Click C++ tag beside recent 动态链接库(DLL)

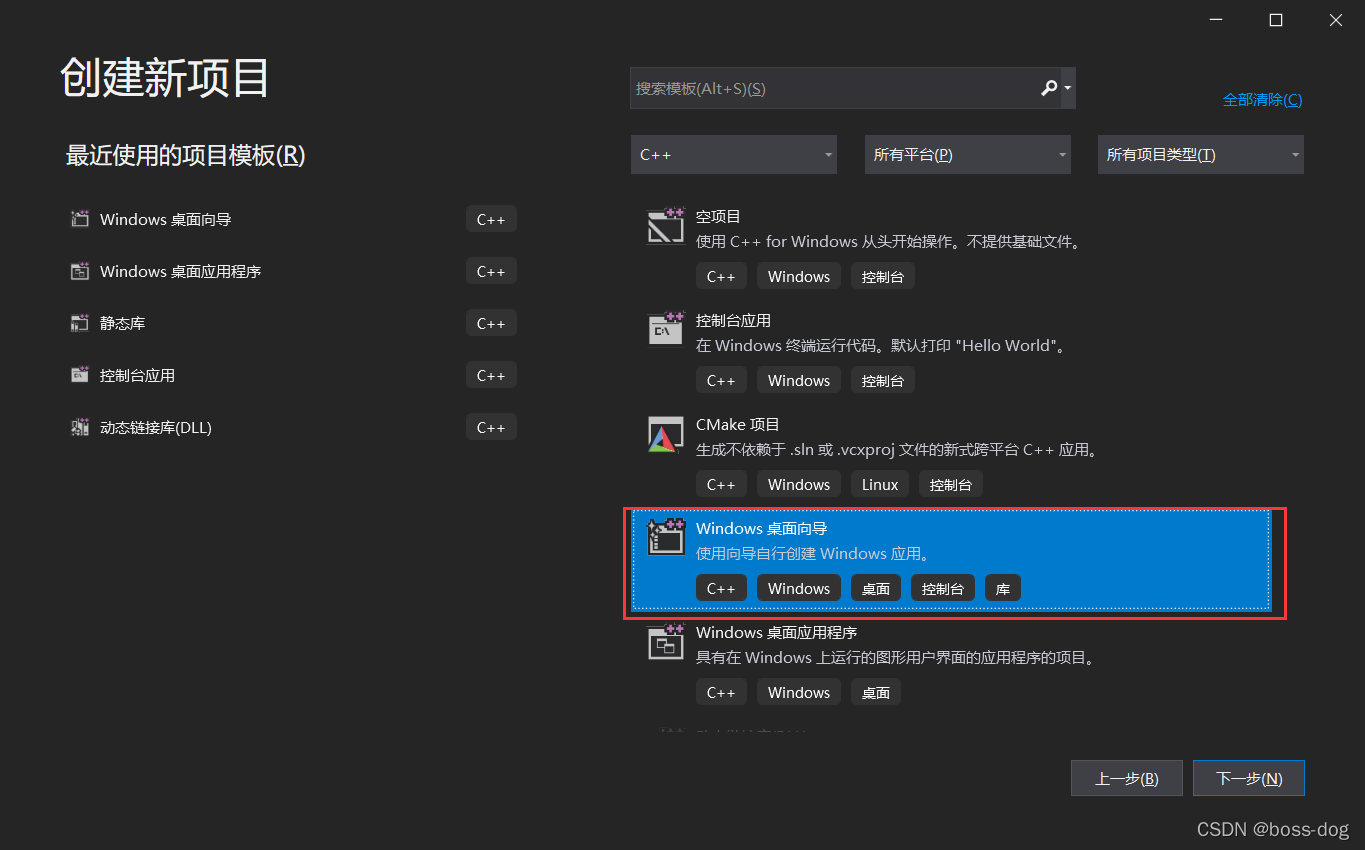491,427
